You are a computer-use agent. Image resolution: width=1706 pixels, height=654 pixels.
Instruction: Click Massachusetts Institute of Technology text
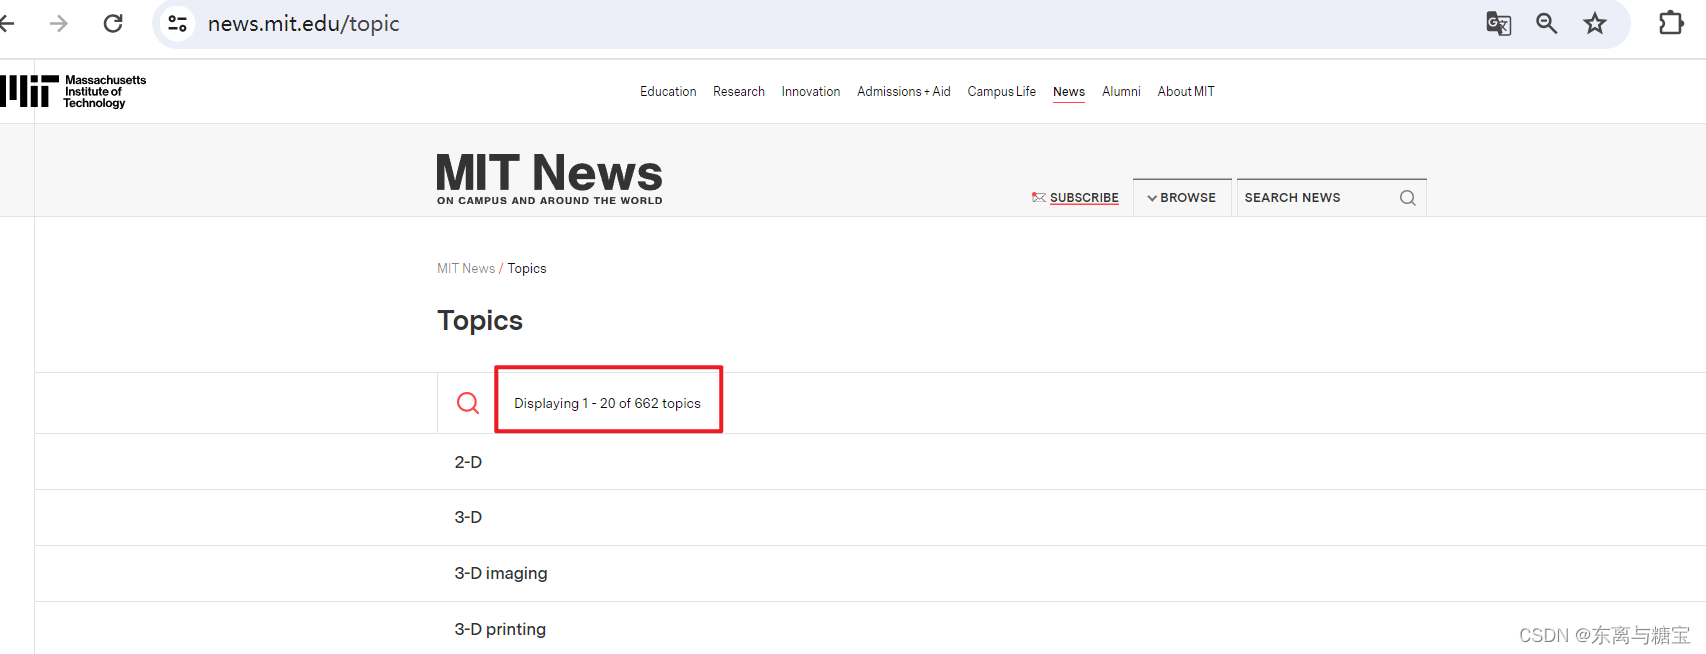[105, 91]
